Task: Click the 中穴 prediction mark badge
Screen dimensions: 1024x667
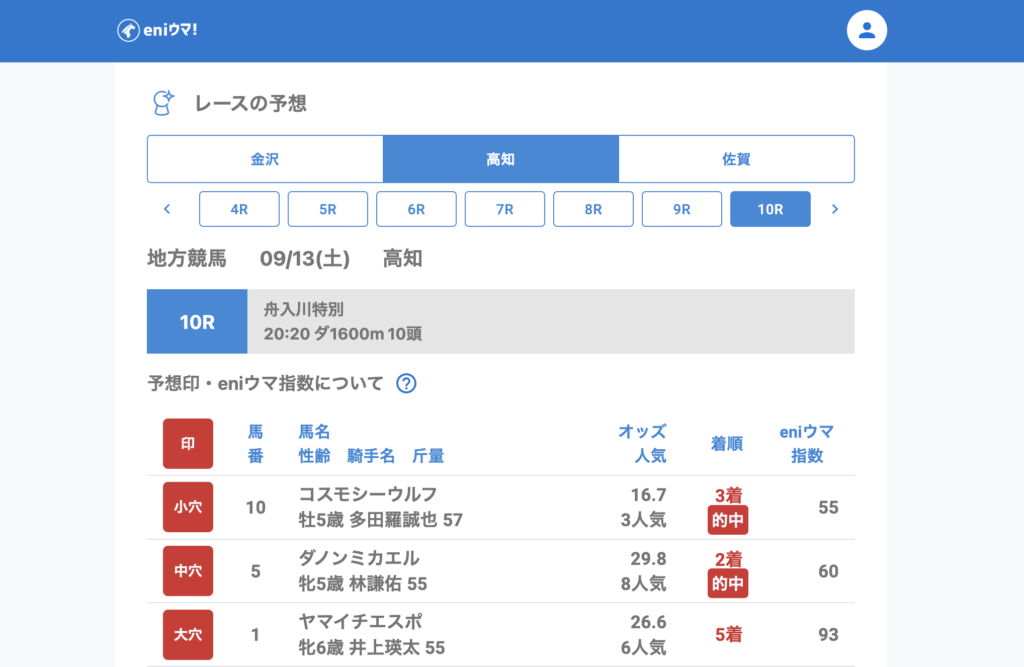Action: click(x=188, y=571)
